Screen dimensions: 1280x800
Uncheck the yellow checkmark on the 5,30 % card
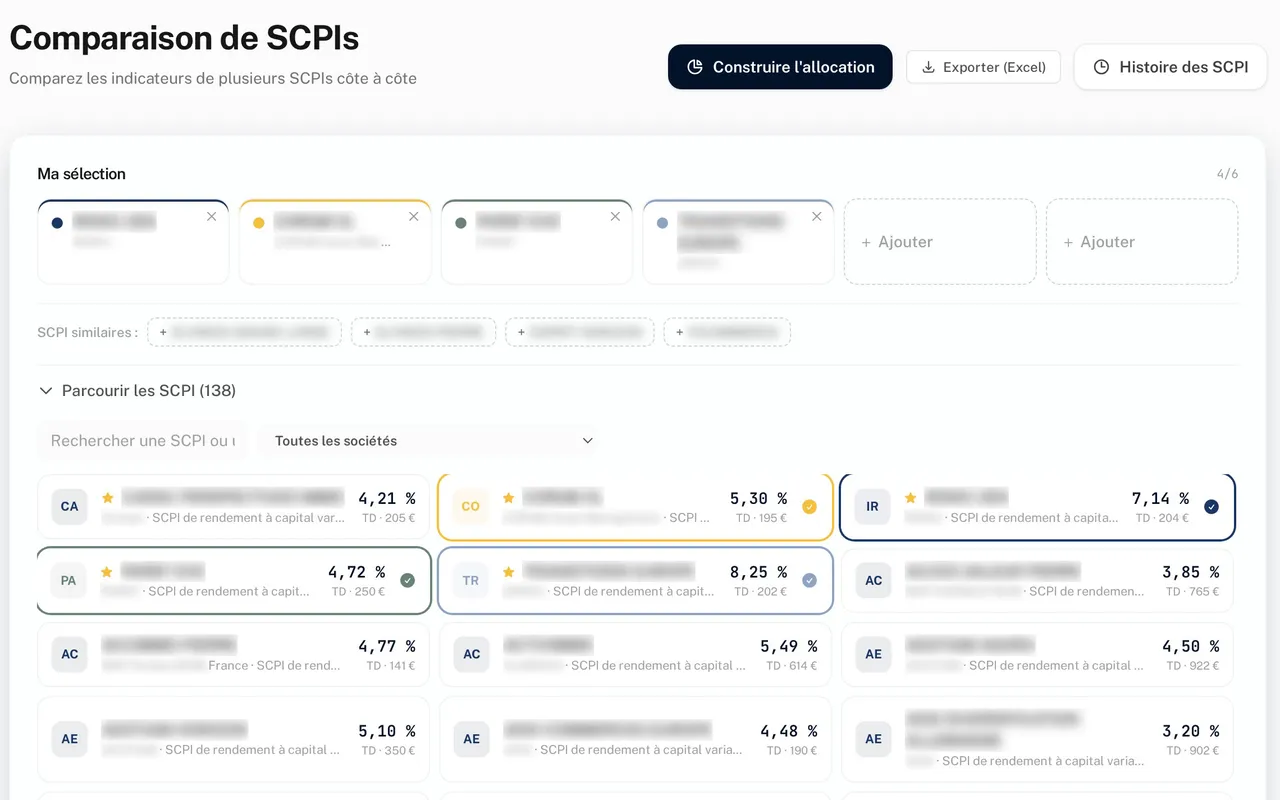click(810, 506)
